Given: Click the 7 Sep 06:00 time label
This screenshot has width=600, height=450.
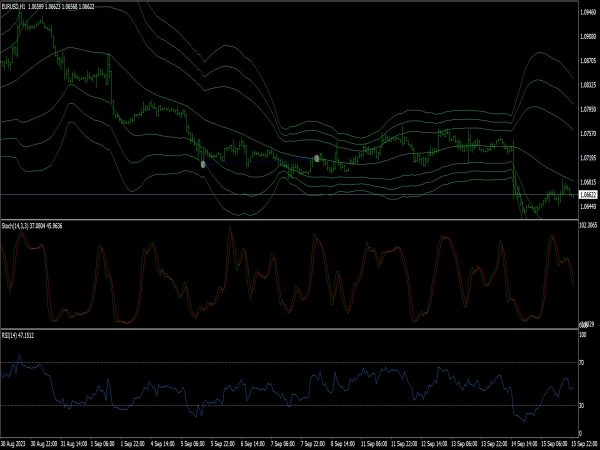Looking at the screenshot, I should coord(283,444).
